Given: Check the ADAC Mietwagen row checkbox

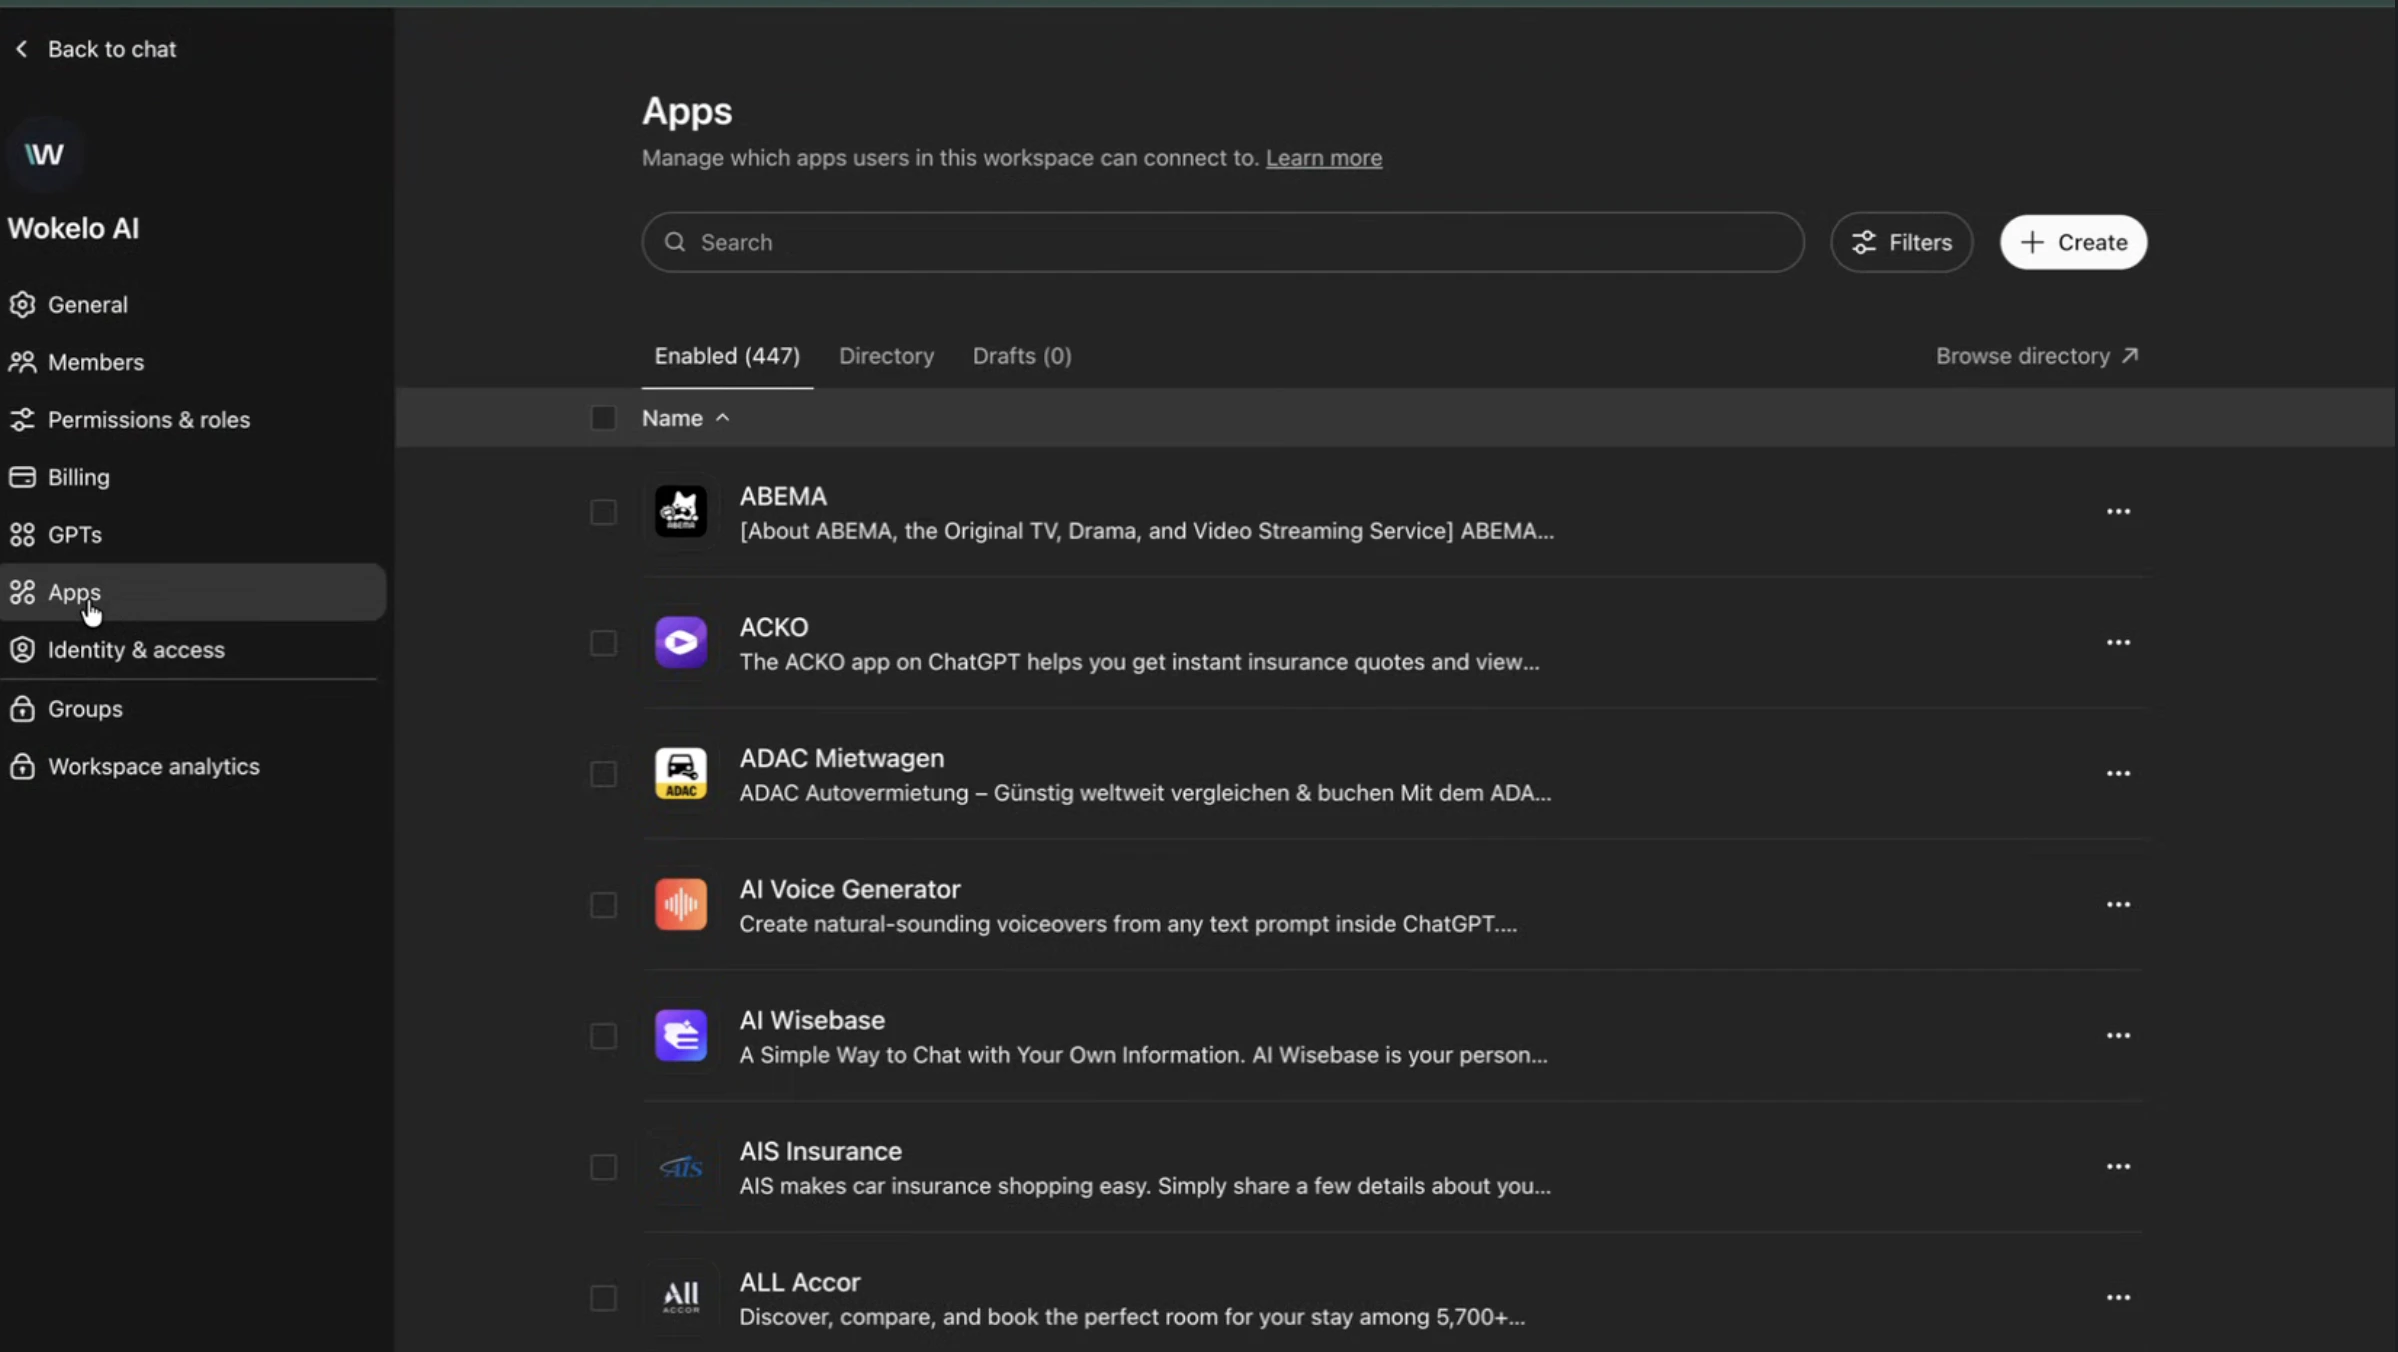Looking at the screenshot, I should tap(603, 774).
